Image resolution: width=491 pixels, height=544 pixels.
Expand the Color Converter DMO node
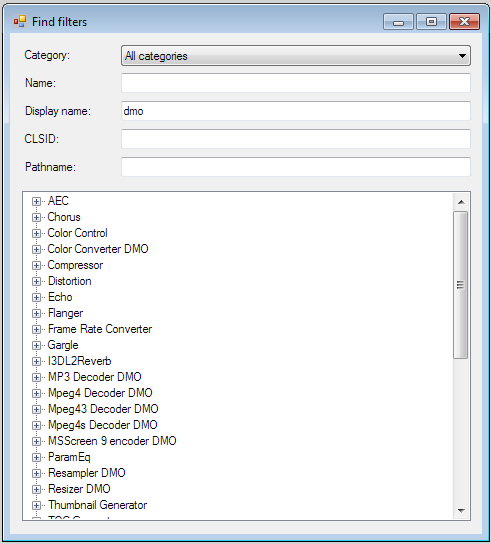pos(36,249)
